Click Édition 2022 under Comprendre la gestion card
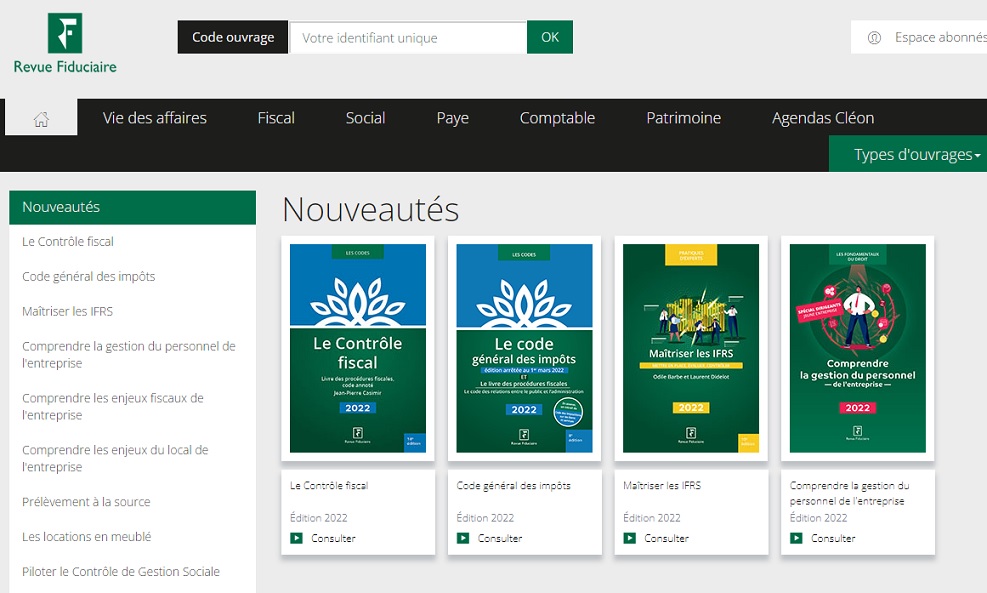The width and height of the screenshot is (987, 593). [x=819, y=517]
